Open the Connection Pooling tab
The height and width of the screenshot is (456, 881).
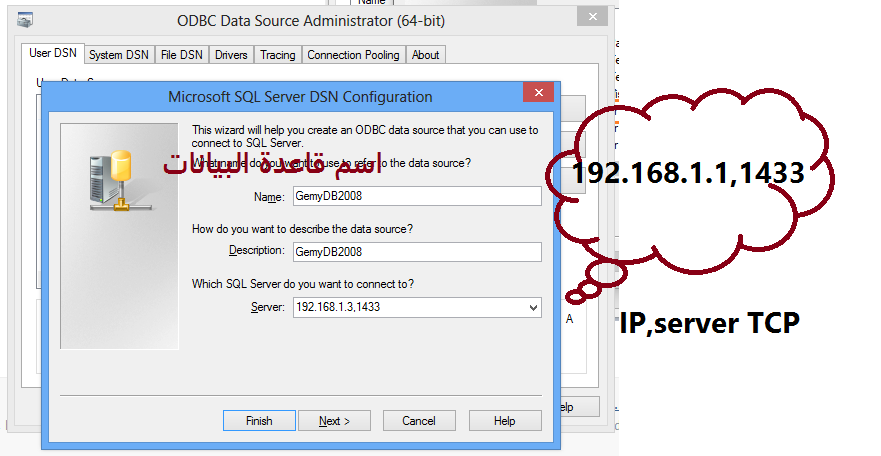click(x=353, y=55)
